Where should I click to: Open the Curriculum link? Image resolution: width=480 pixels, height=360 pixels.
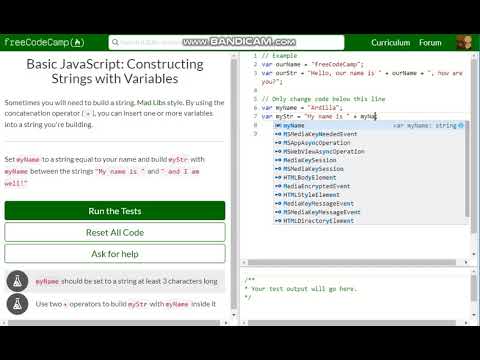point(391,43)
